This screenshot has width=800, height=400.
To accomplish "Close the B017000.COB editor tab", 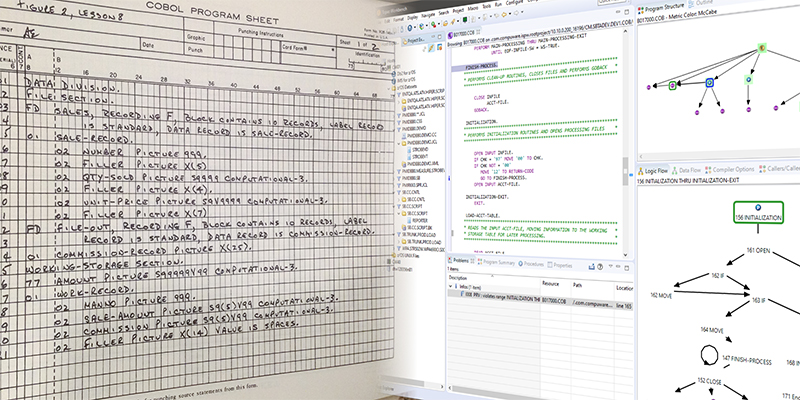I will (x=478, y=32).
